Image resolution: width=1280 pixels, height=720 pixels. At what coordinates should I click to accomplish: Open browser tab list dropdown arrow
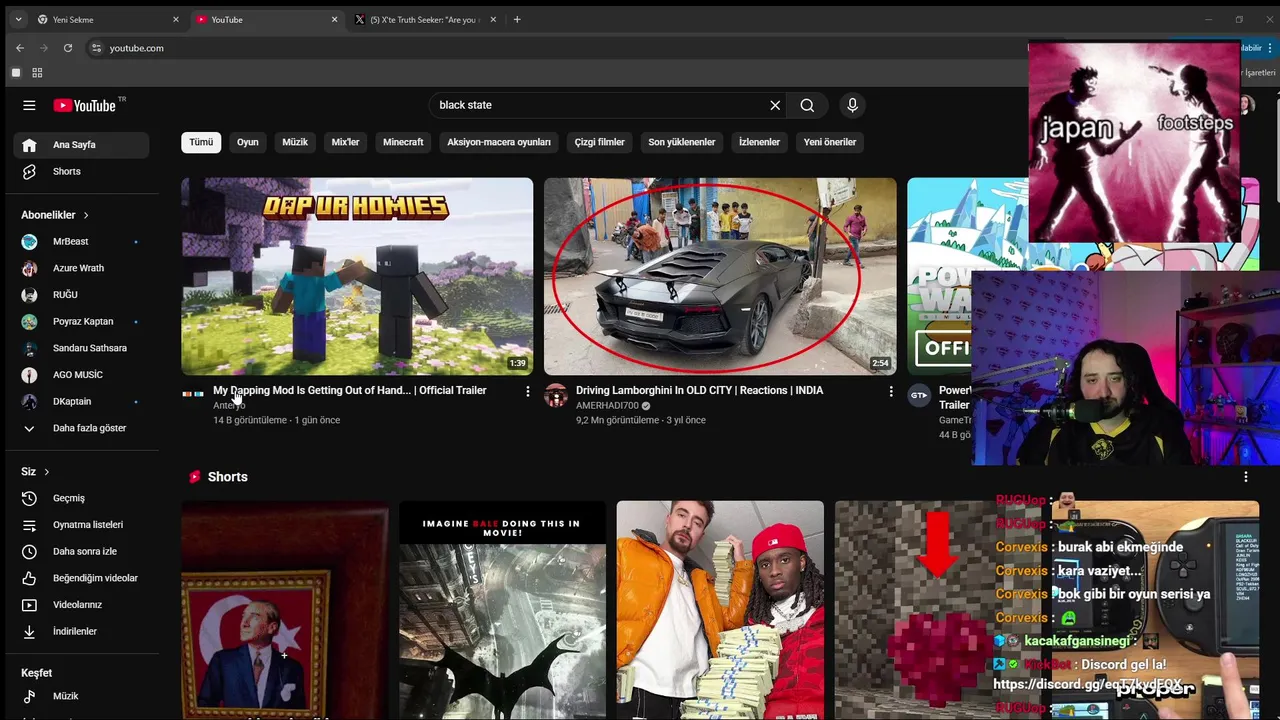(x=17, y=19)
